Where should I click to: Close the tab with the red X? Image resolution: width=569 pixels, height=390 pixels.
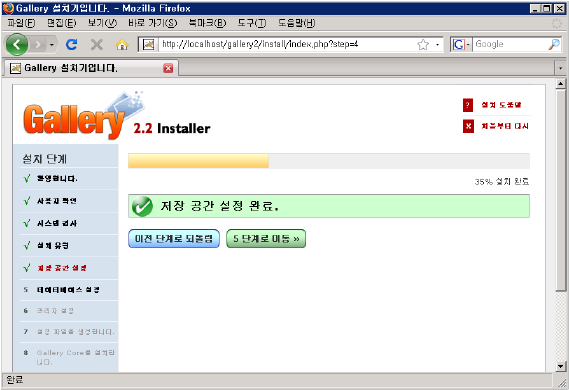click(168, 68)
